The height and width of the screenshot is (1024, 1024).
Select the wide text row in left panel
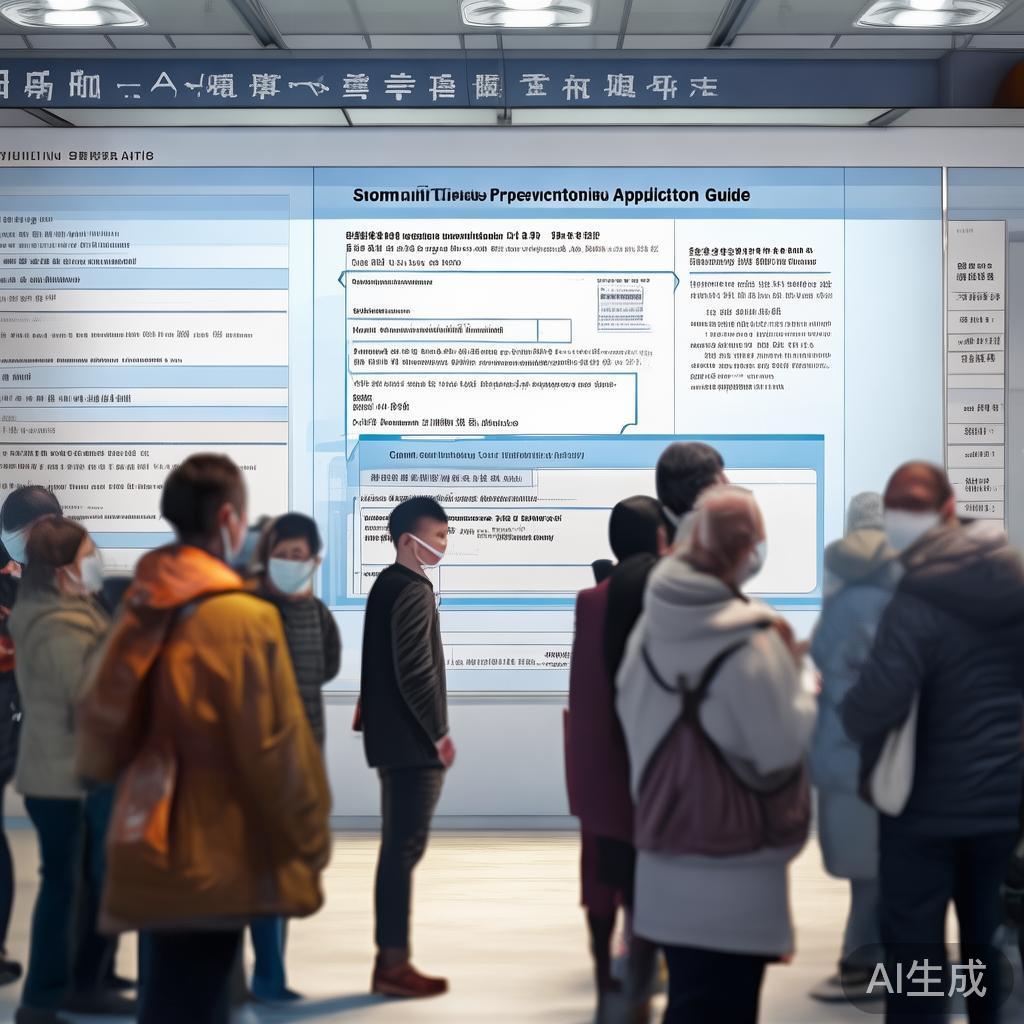(x=144, y=339)
